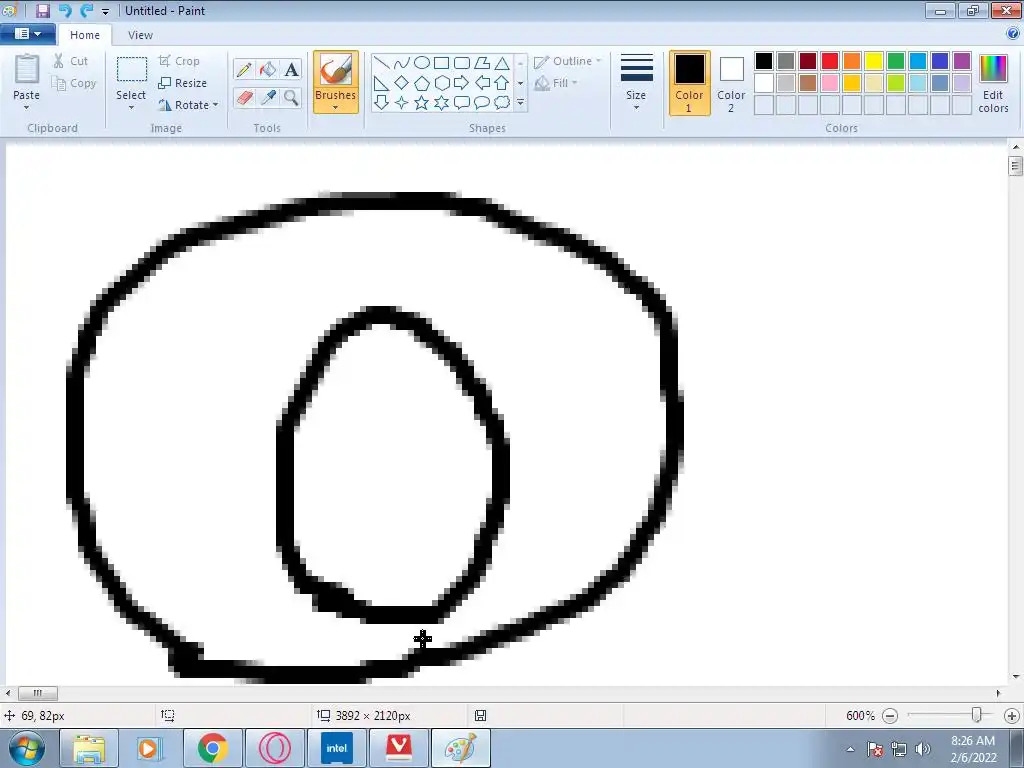Open Opera browser from the taskbar
This screenshot has height=768, width=1024.
coord(275,748)
